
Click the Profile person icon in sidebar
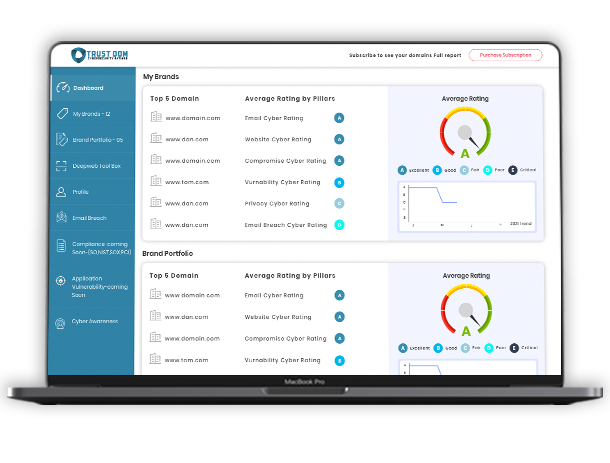[x=61, y=192]
